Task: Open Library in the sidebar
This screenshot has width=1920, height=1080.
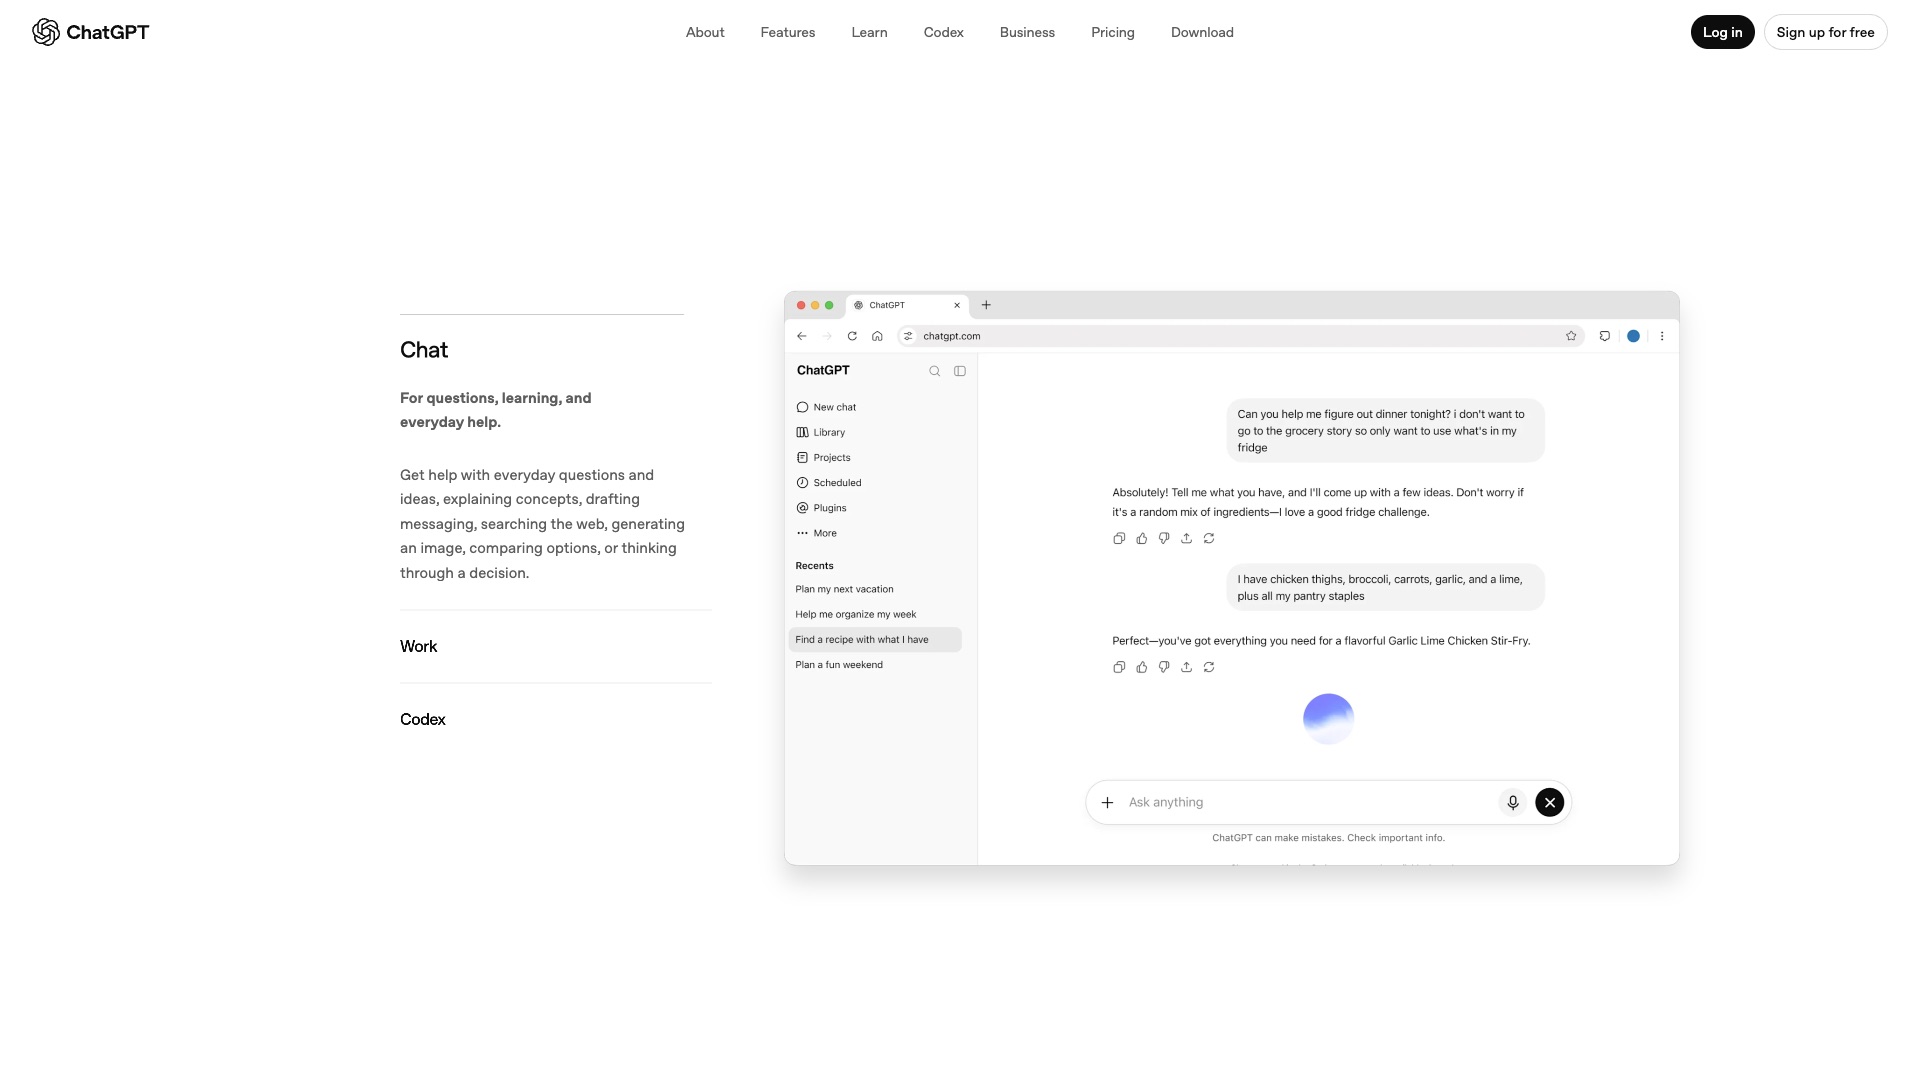Action: pyautogui.click(x=821, y=432)
